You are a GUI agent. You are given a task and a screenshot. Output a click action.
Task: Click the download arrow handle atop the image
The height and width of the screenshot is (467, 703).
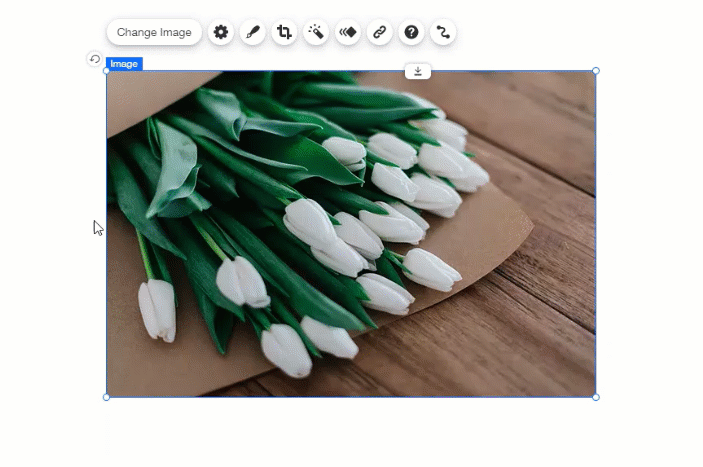418,71
